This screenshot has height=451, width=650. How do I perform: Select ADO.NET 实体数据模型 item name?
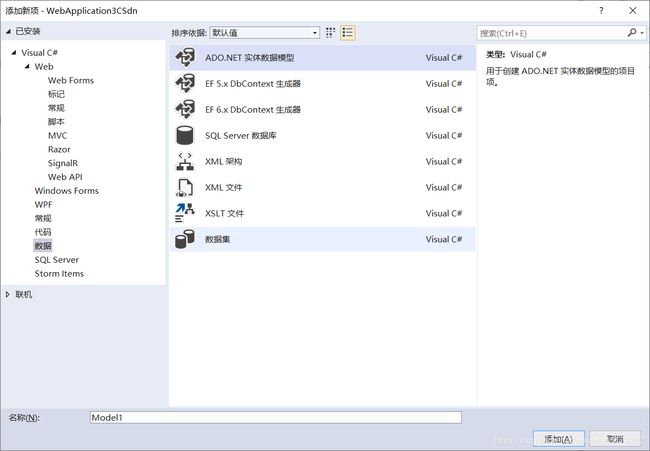250,58
